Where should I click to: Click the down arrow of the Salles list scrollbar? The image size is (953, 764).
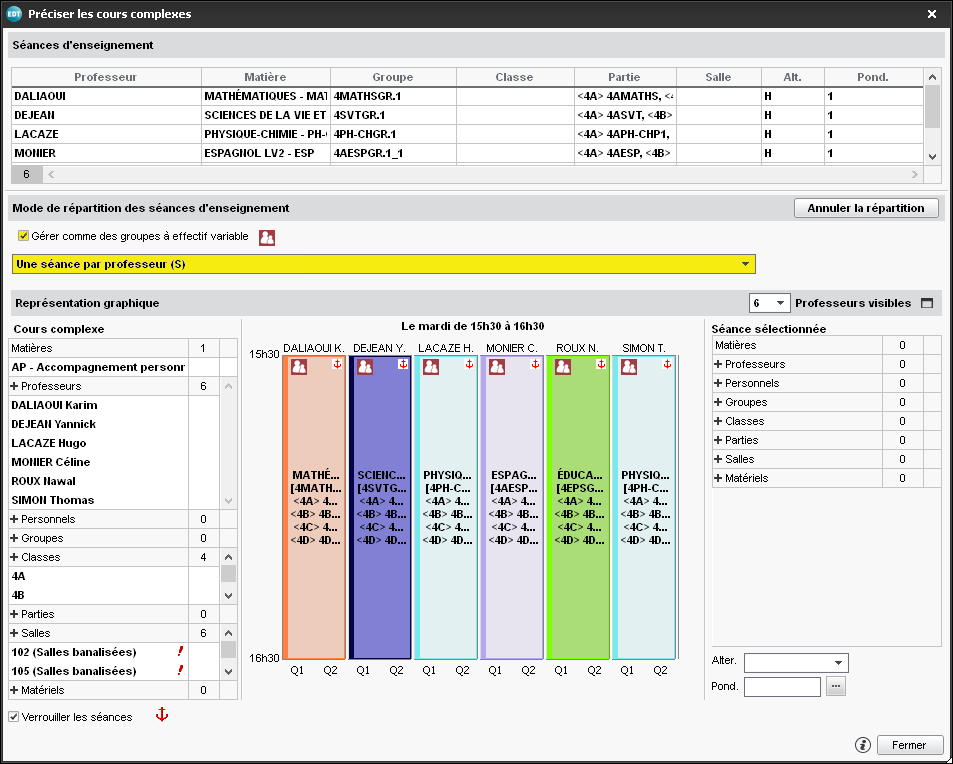click(229, 672)
